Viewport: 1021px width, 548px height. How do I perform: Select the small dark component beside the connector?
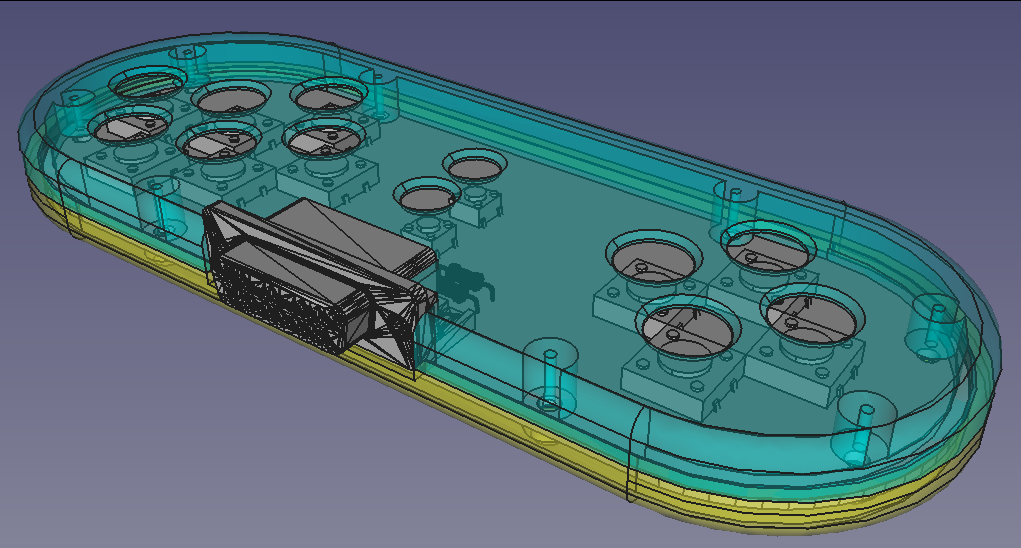pos(466,281)
